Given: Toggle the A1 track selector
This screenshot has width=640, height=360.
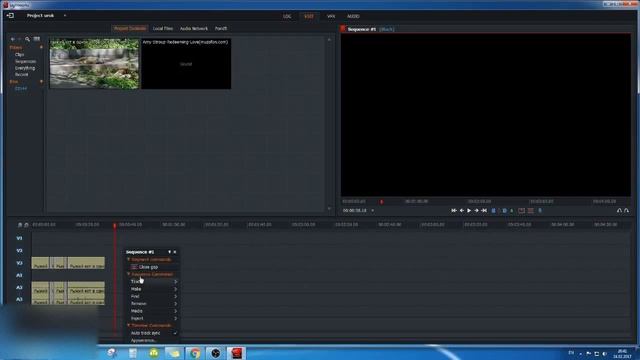Looking at the screenshot, I should point(19,276).
